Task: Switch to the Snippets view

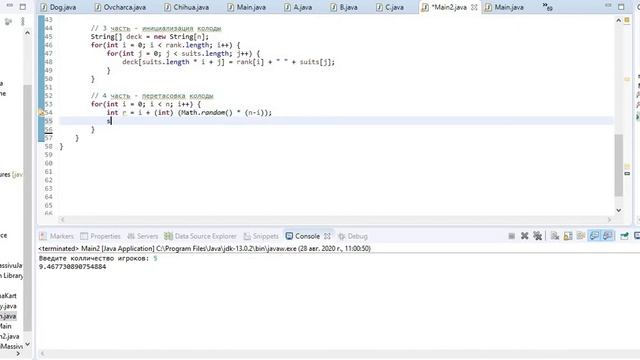Action: click(x=261, y=236)
